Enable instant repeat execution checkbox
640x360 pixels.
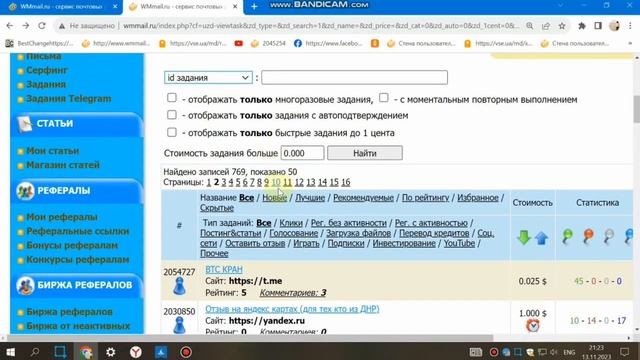pyautogui.click(x=384, y=98)
